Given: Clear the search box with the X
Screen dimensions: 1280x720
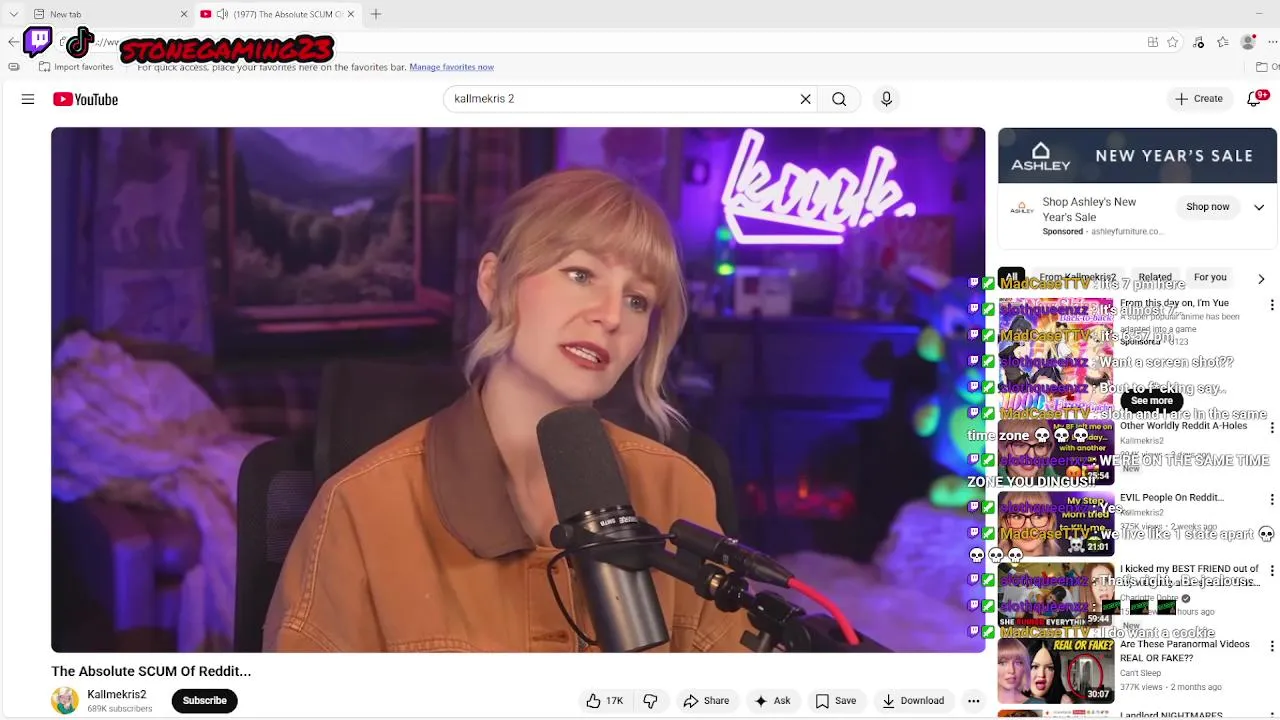Looking at the screenshot, I should (805, 99).
